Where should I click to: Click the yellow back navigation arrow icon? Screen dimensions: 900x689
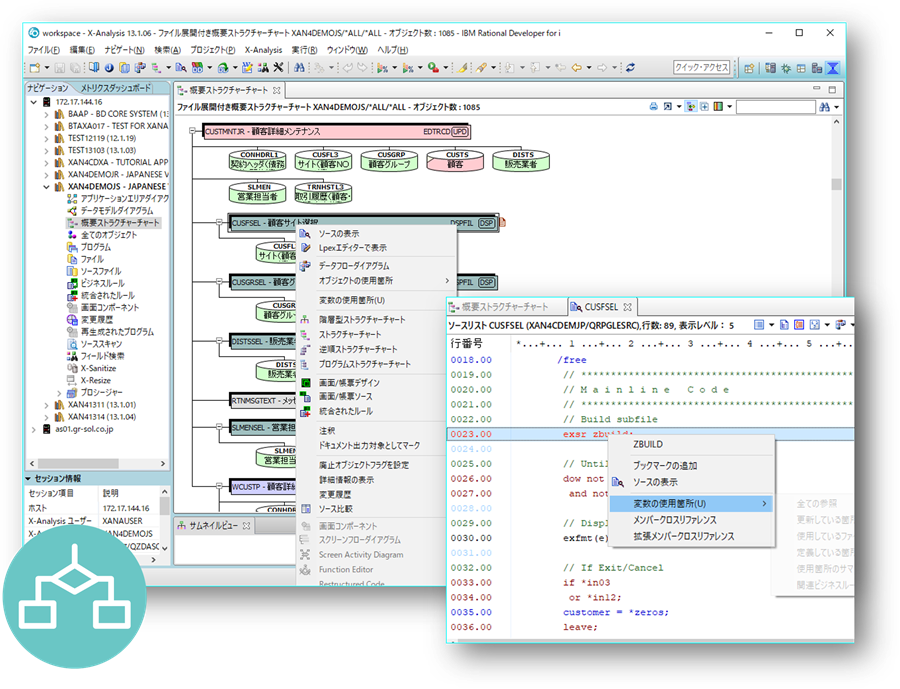pos(576,68)
